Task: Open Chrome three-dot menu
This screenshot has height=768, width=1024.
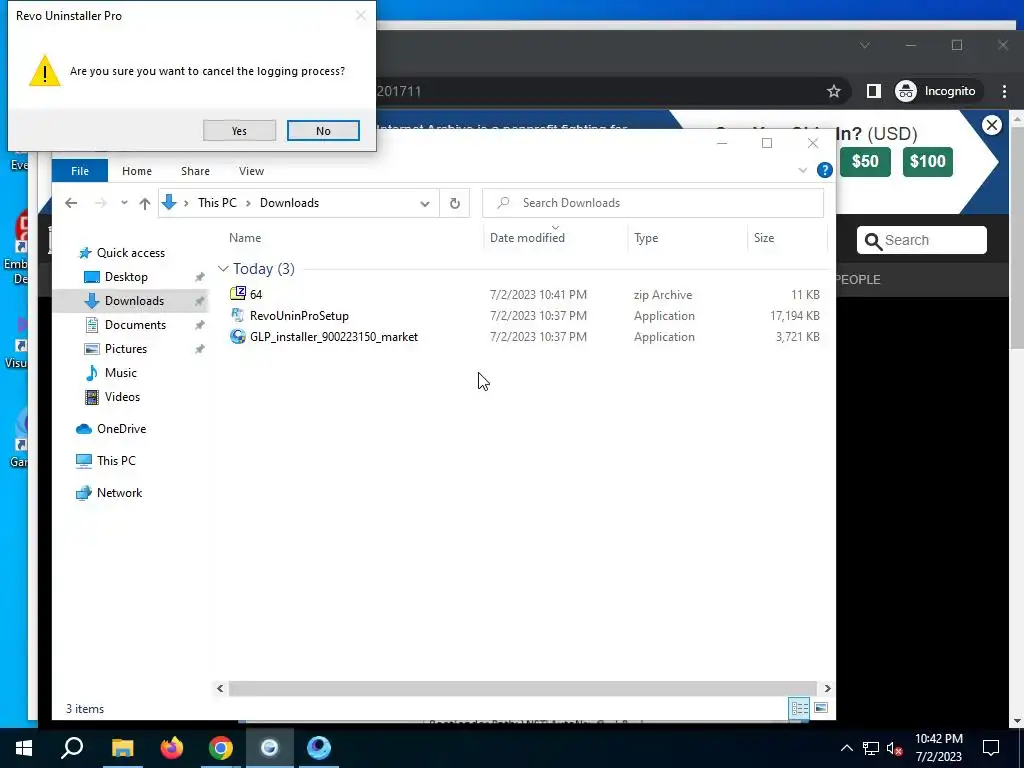Action: 1004,91
